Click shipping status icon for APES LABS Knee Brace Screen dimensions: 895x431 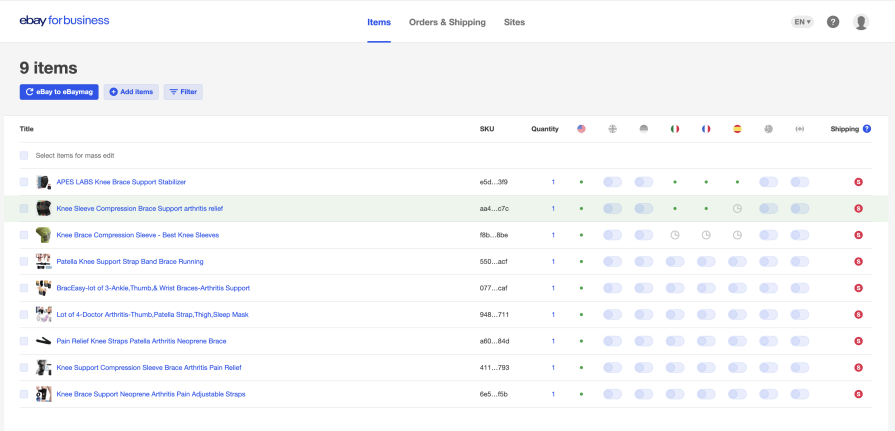[857, 182]
